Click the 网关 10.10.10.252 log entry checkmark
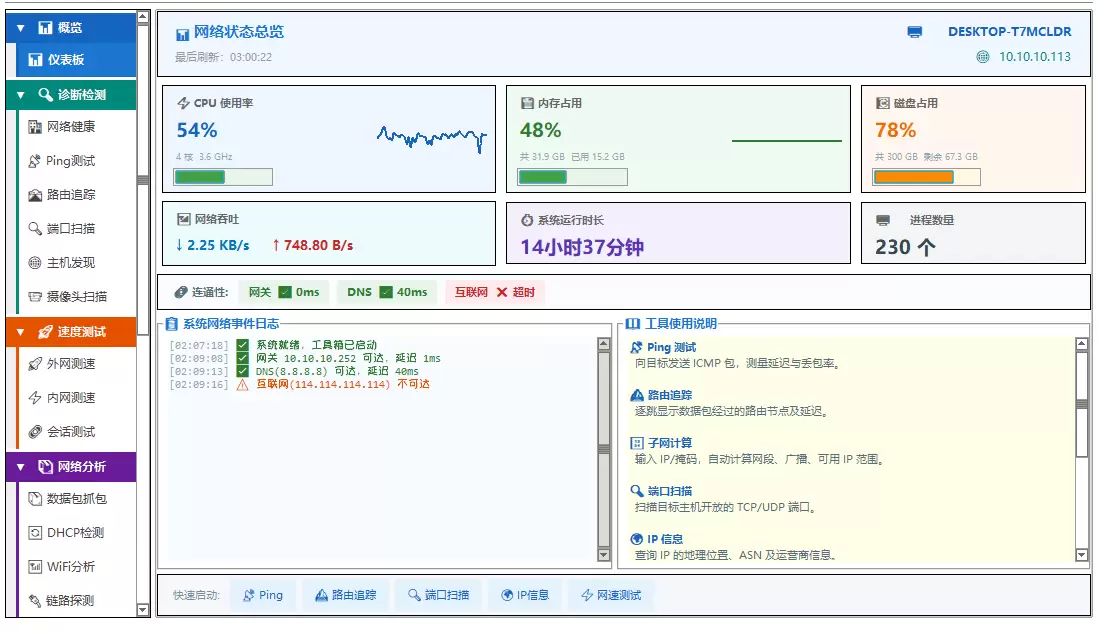Screen dimensions: 1097x632 [x=243, y=358]
